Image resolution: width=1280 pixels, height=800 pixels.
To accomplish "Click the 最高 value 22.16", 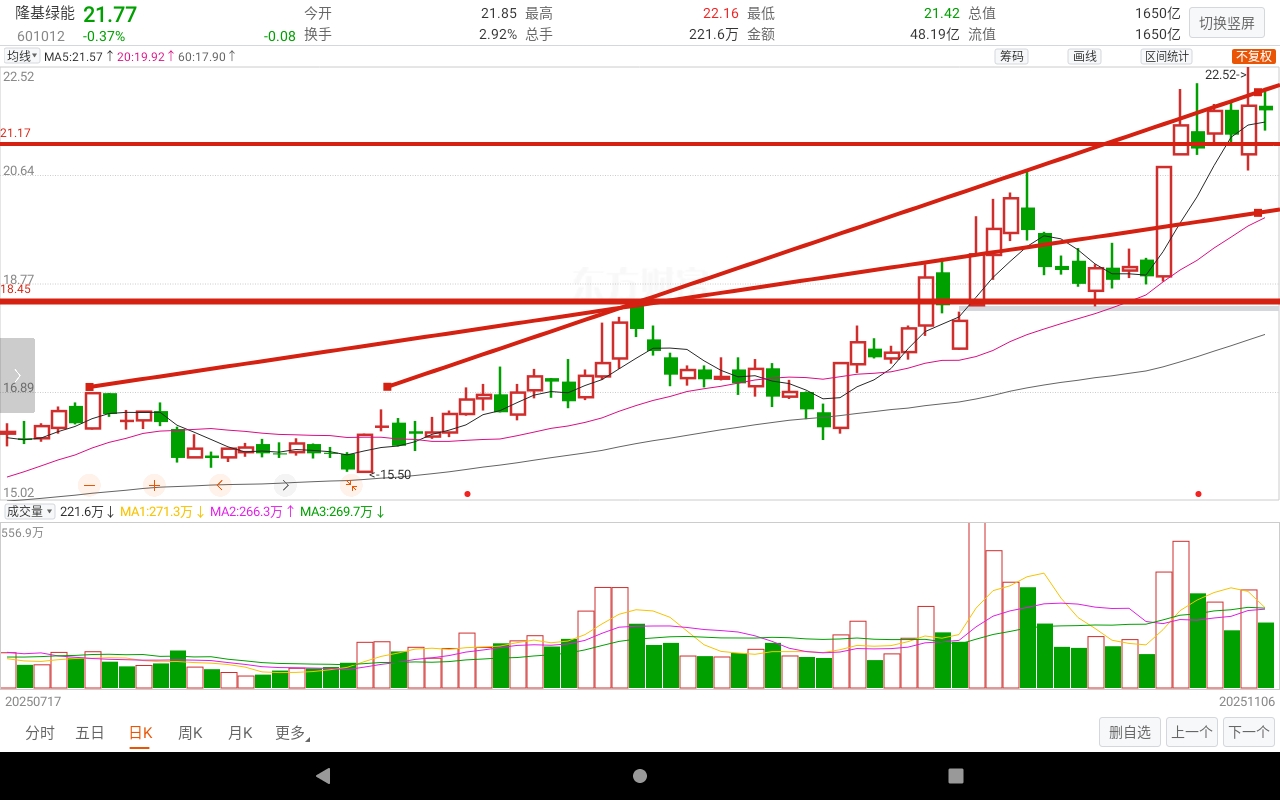I will (x=720, y=13).
